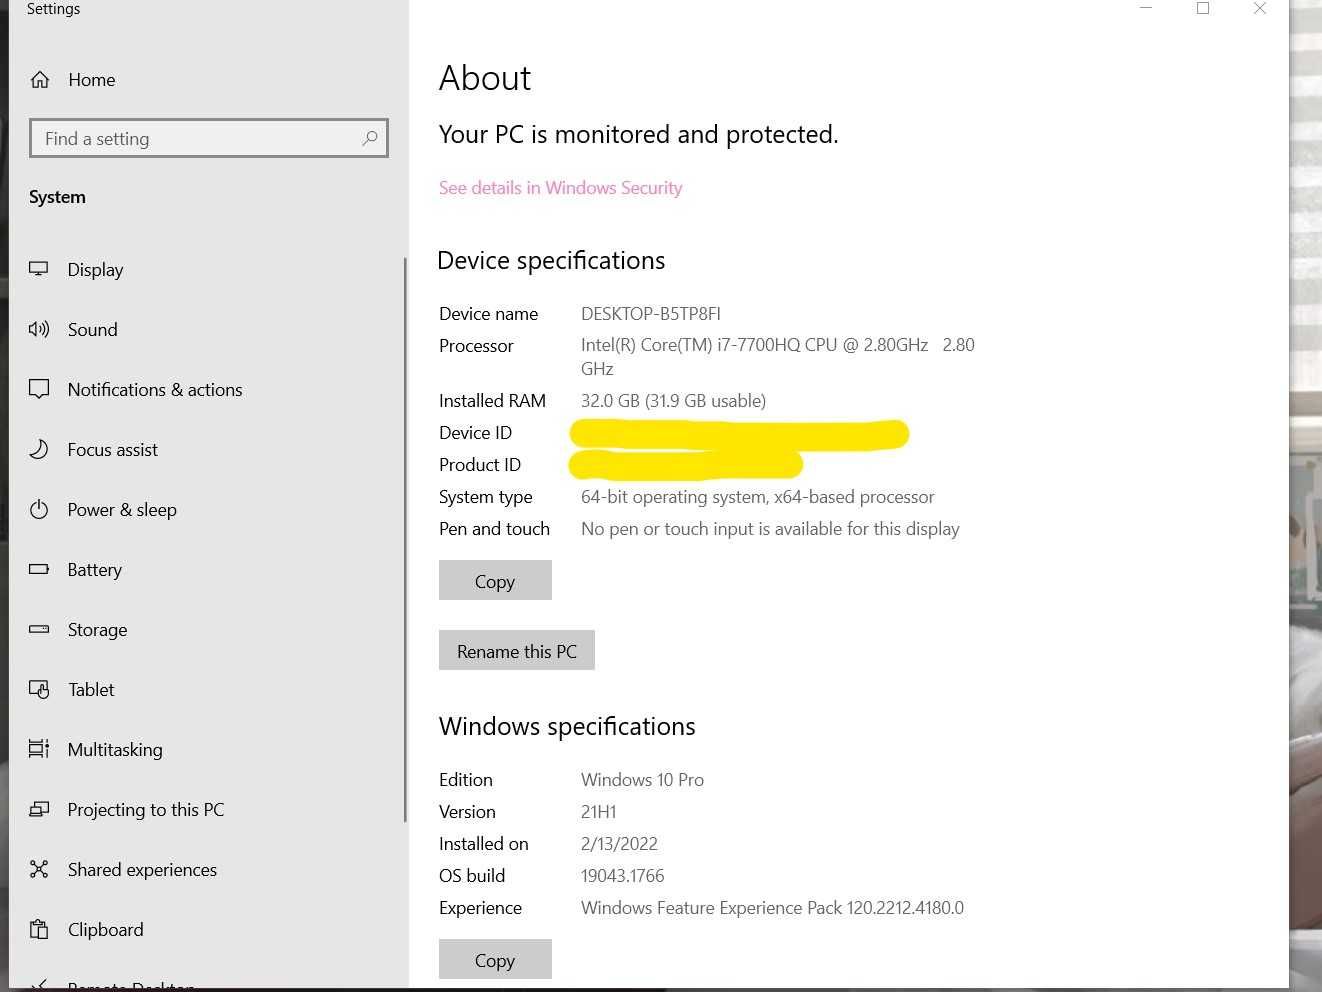This screenshot has height=992, width=1322.
Task: Click the Clipboard icon
Action: pyautogui.click(x=39, y=929)
